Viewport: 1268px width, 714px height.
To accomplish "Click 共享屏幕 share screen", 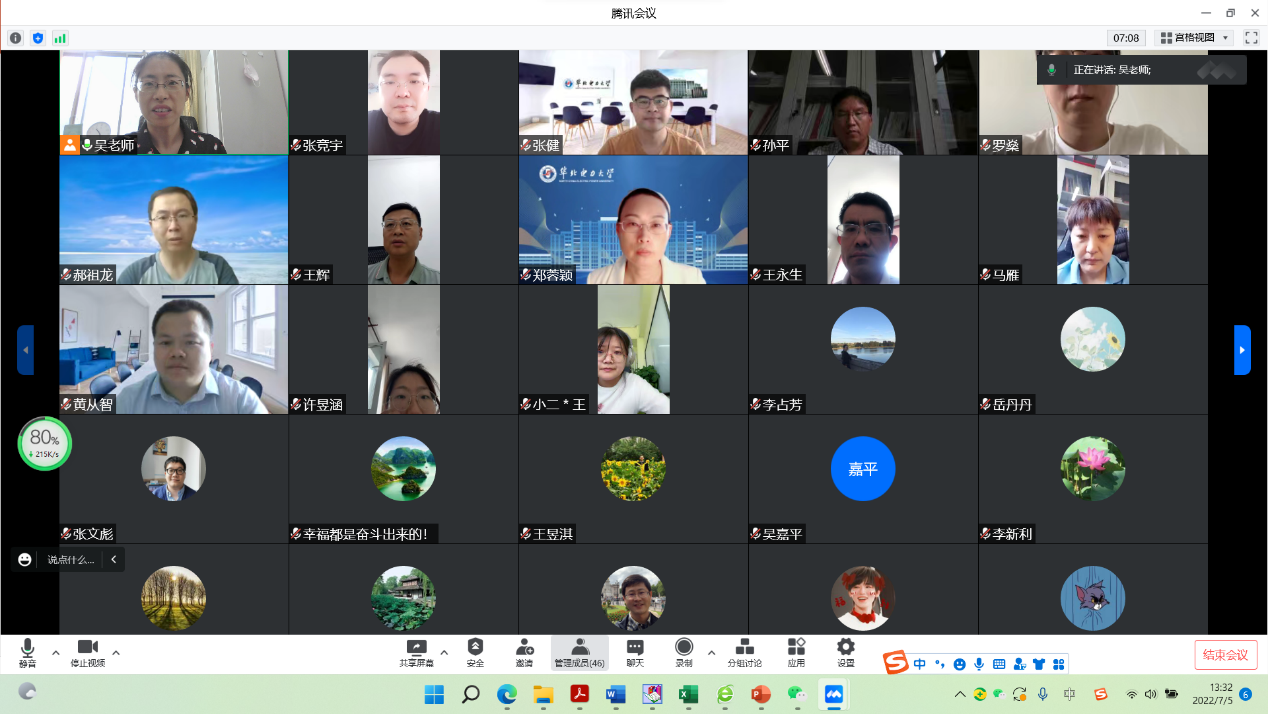I will pos(417,652).
